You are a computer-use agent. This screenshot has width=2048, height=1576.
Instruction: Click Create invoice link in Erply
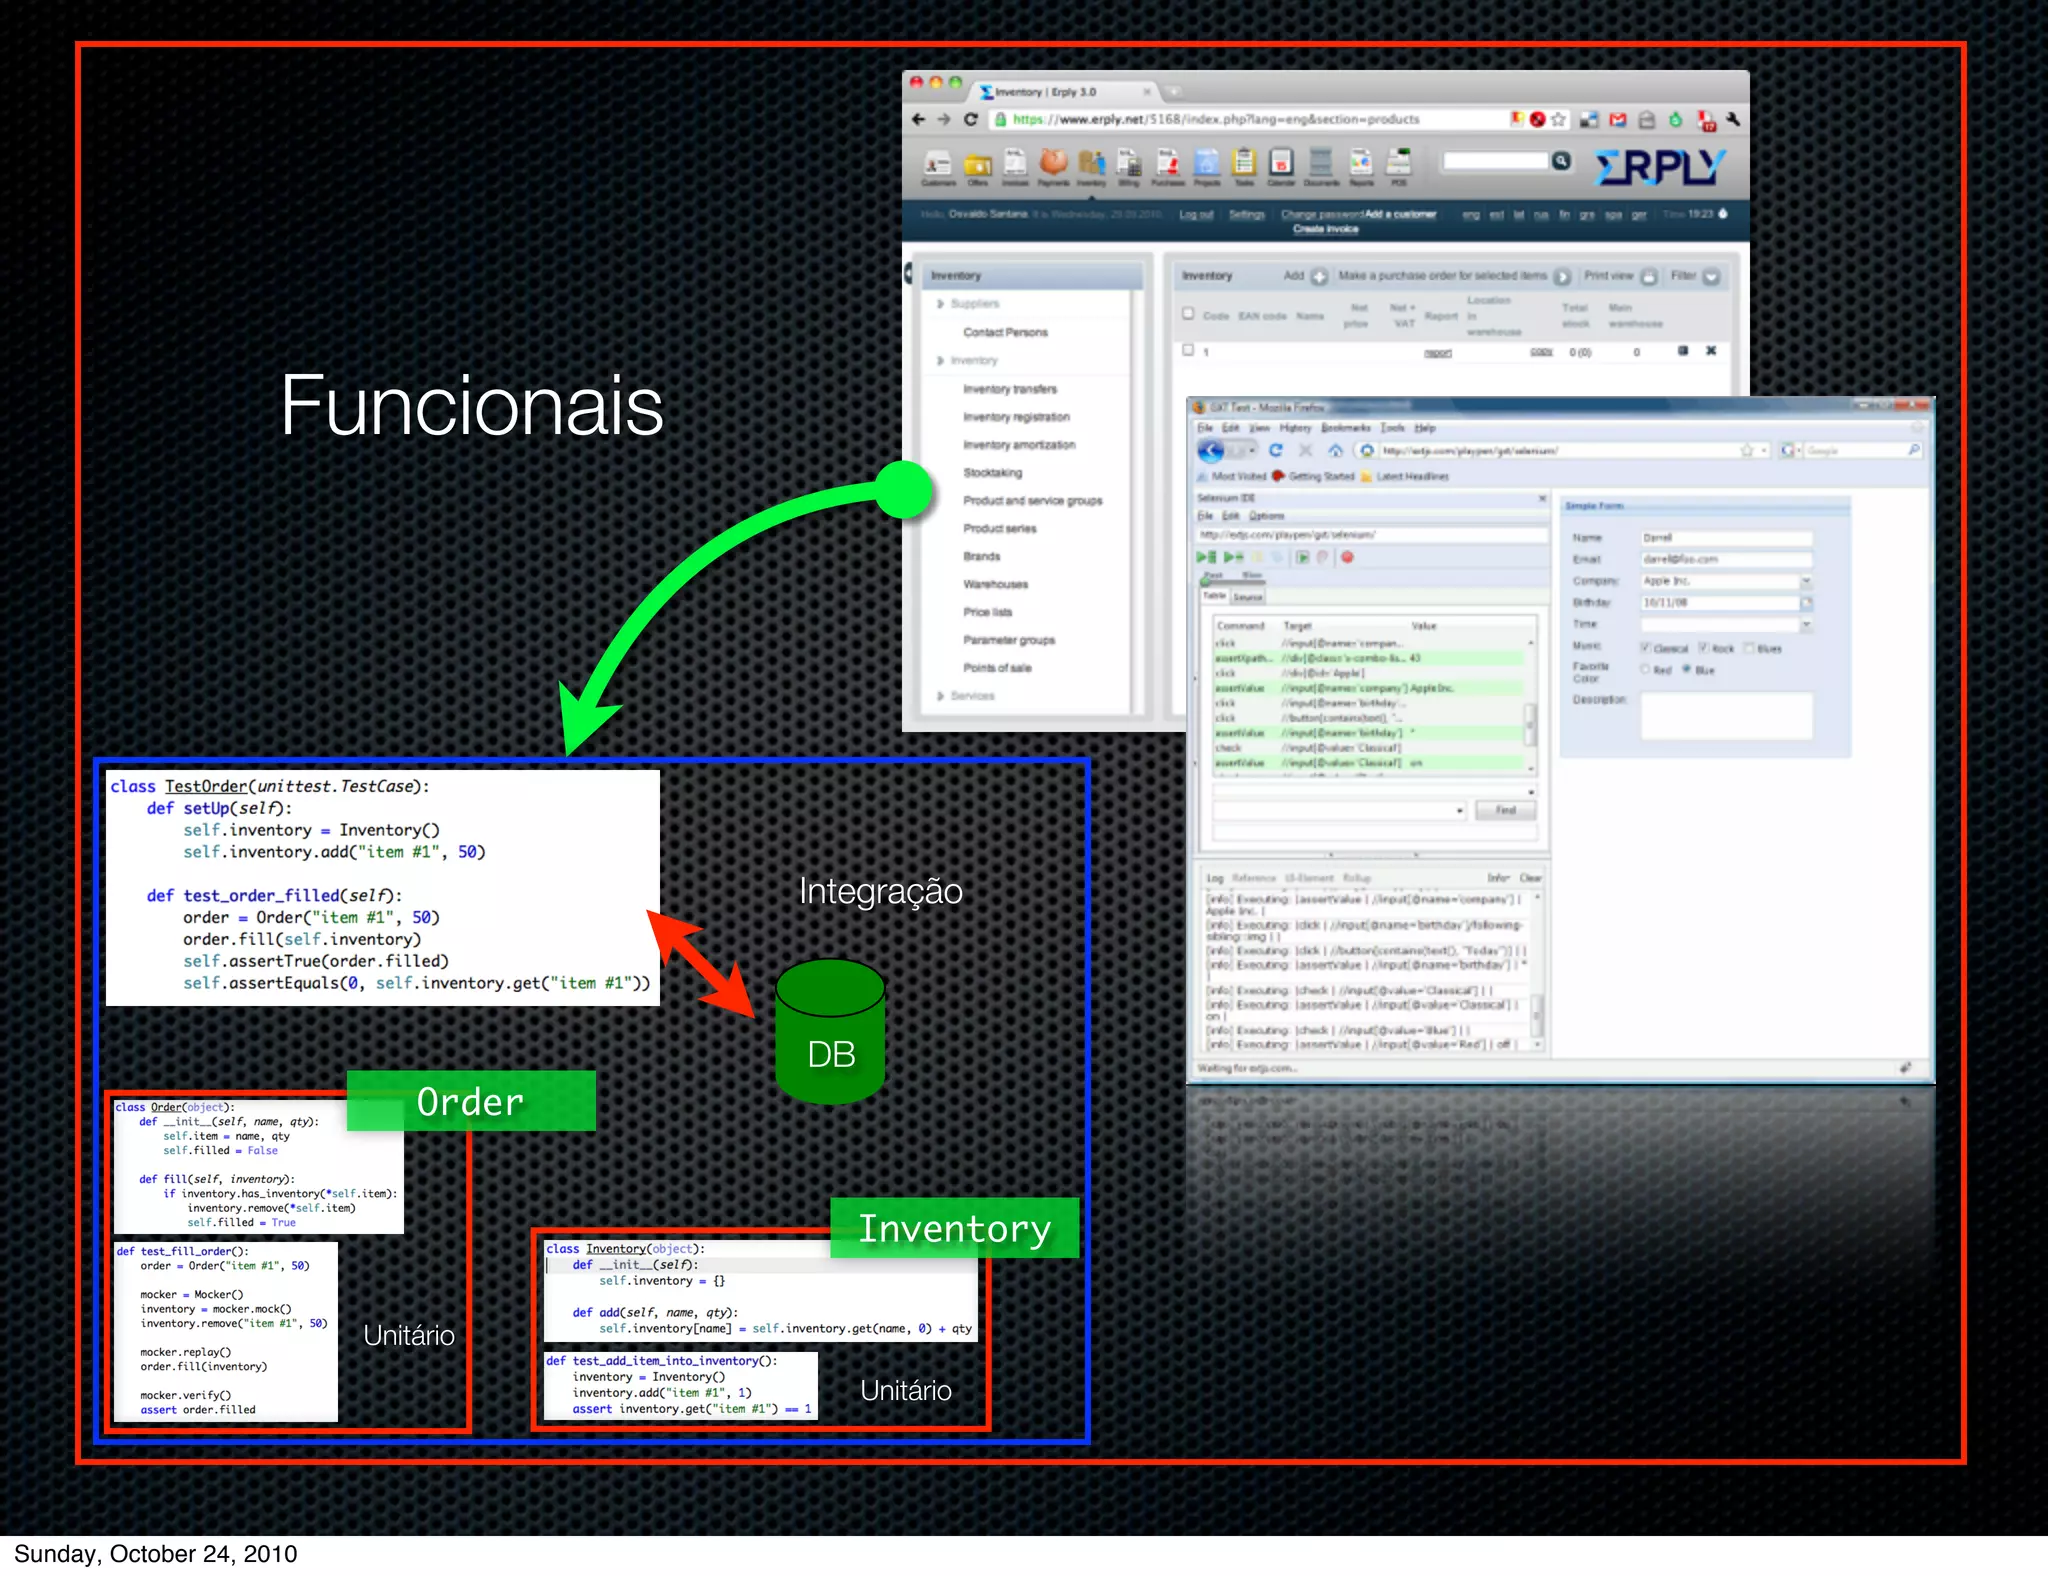pos(1325,229)
